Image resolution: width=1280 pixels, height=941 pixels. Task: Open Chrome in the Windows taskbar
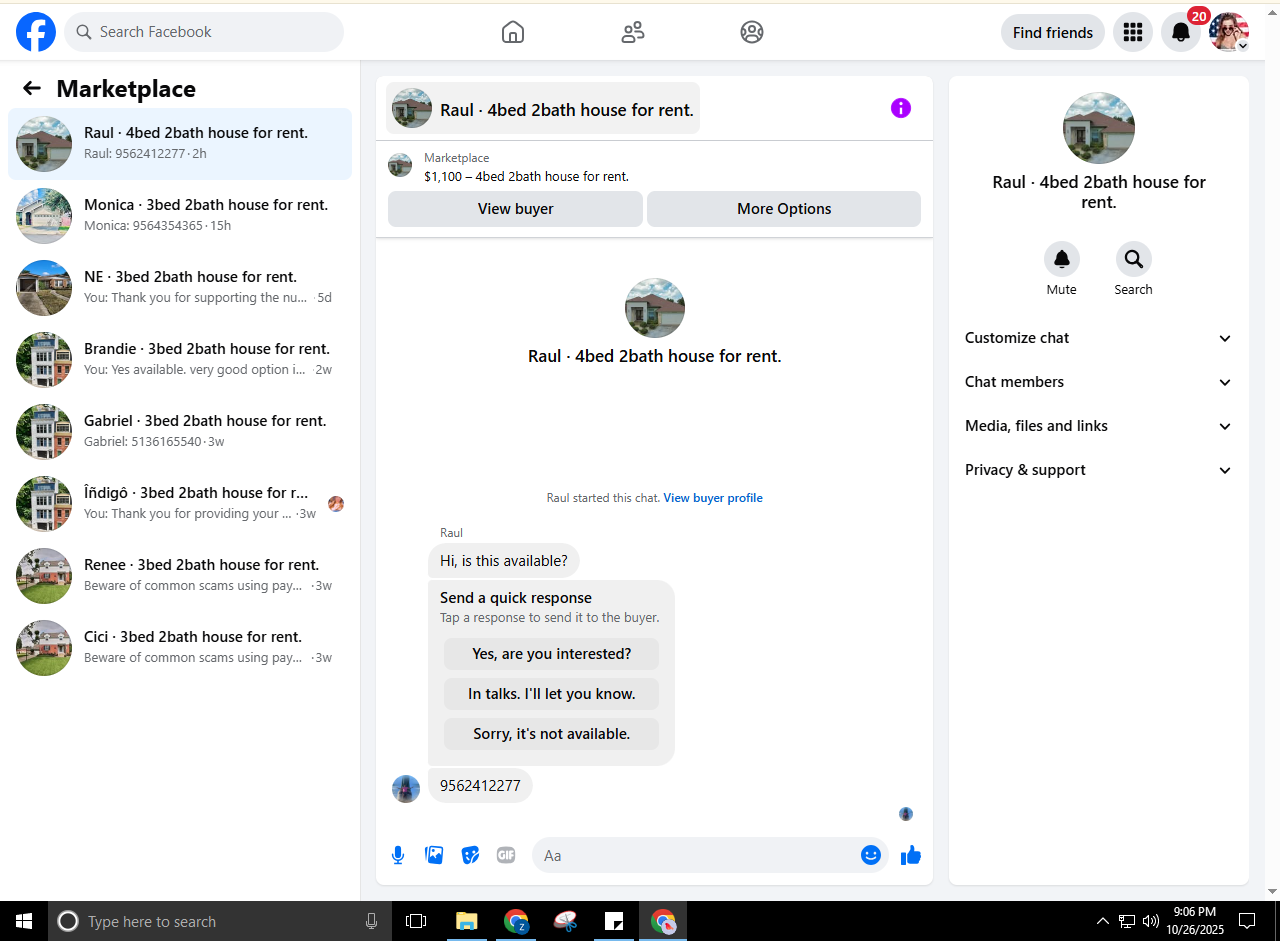pos(516,921)
